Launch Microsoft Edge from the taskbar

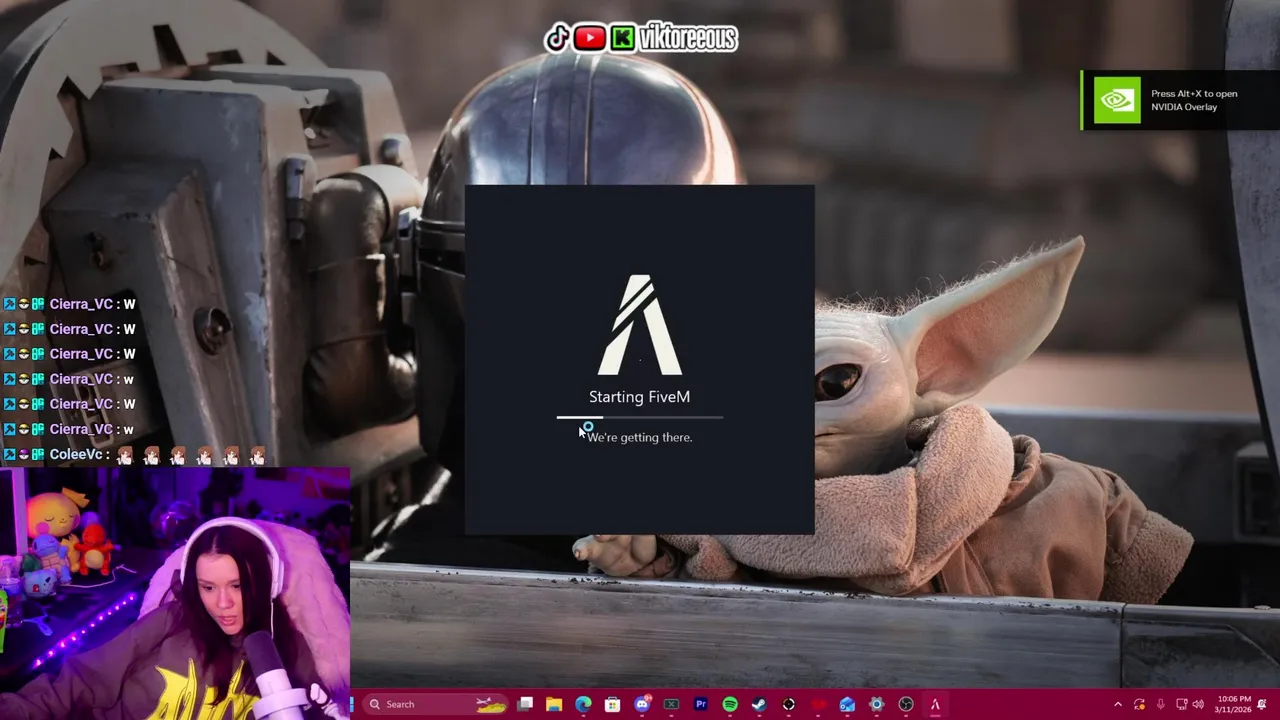tap(584, 704)
